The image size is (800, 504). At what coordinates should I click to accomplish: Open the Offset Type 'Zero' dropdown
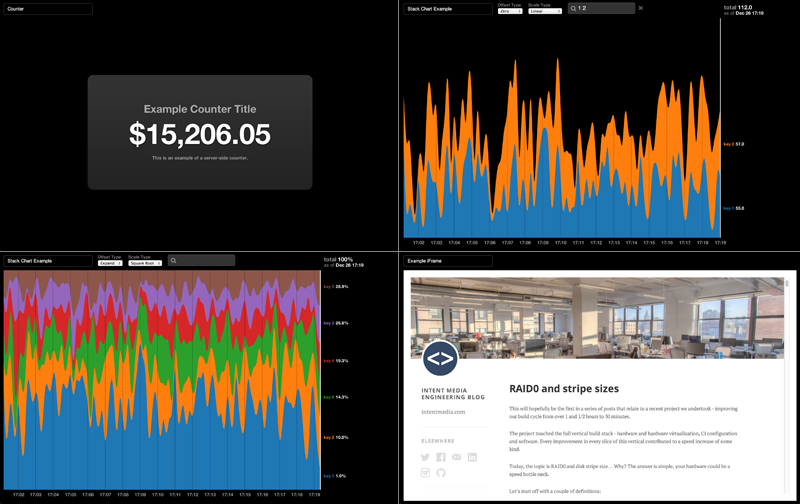(510, 11)
